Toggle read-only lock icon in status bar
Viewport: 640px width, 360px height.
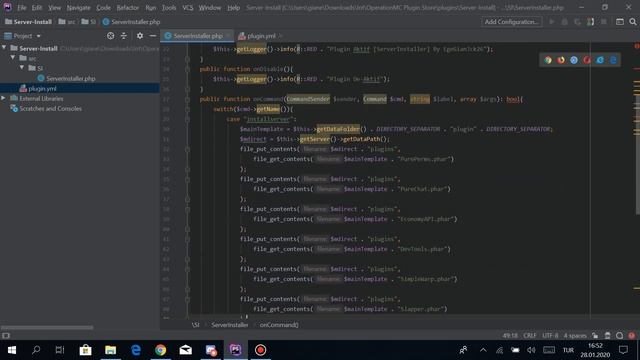pos(595,336)
